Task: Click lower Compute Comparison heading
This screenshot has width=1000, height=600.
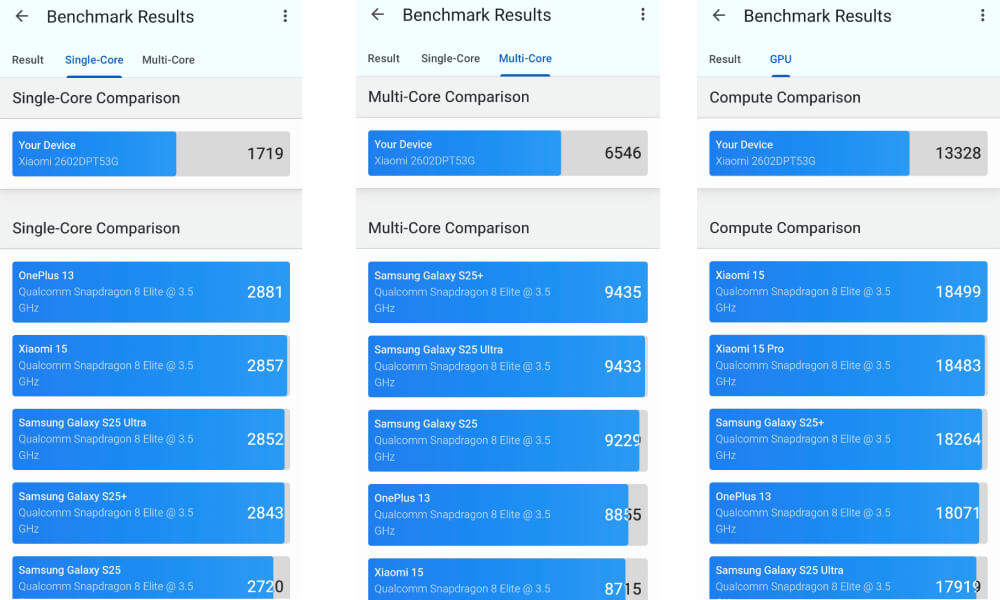Action: (785, 228)
